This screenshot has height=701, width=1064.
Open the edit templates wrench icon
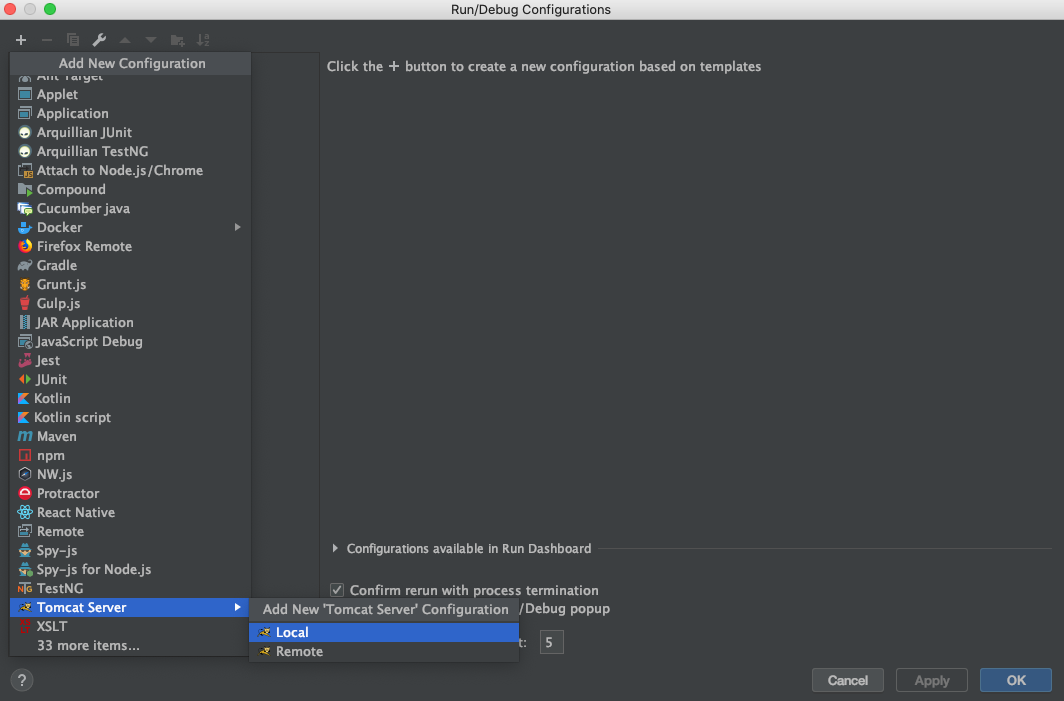tap(99, 40)
